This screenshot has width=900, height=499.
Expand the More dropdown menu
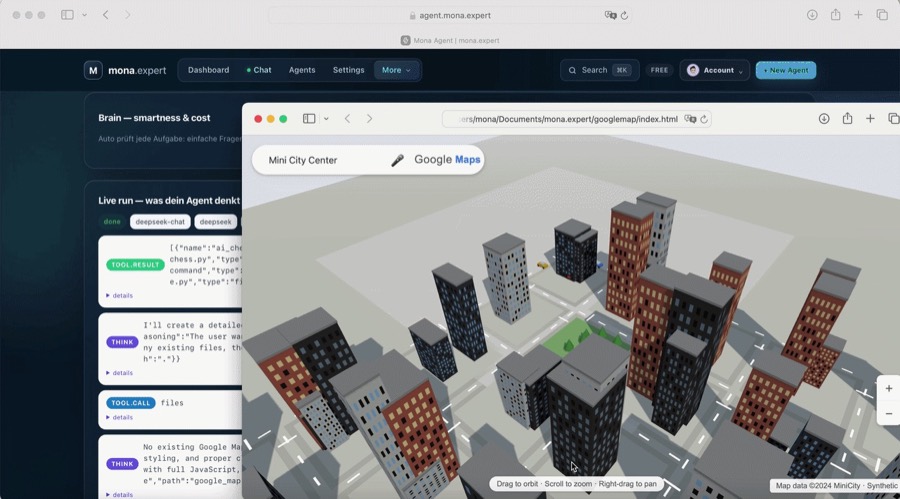click(x=397, y=70)
